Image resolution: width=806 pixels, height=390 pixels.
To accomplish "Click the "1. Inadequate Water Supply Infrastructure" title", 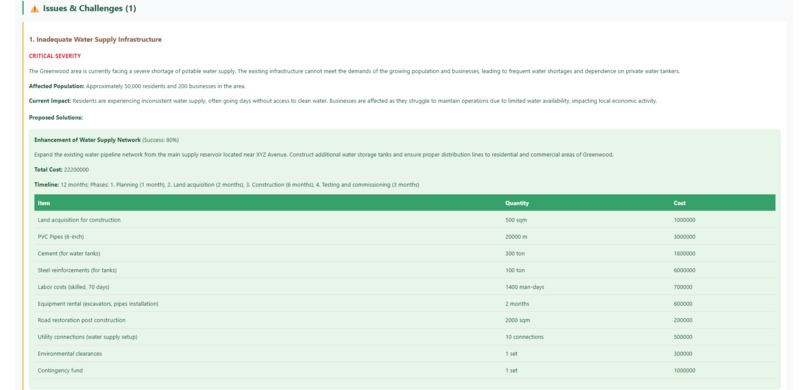I will pyautogui.click(x=95, y=40).
